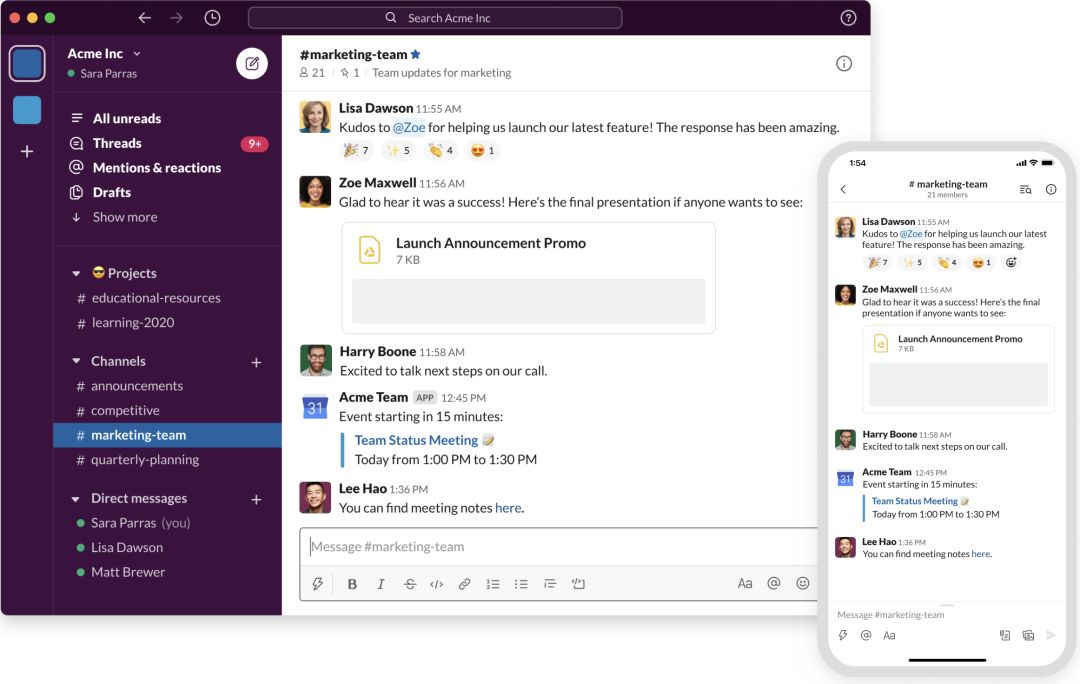Click the help question mark icon
Image resolution: width=1080 pixels, height=684 pixels.
coord(848,18)
